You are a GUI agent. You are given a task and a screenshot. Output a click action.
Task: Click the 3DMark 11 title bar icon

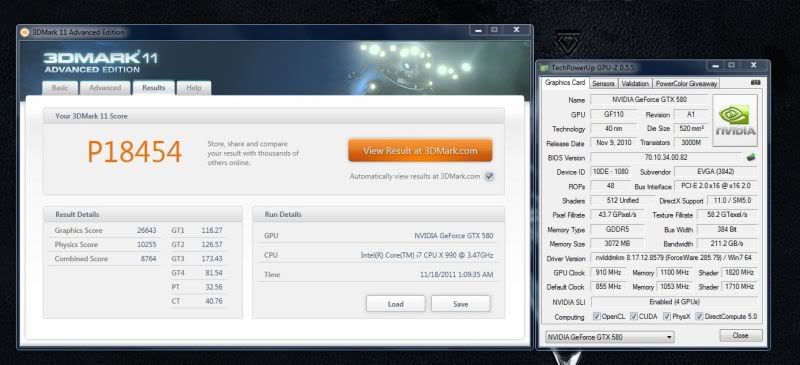pyautogui.click(x=24, y=32)
